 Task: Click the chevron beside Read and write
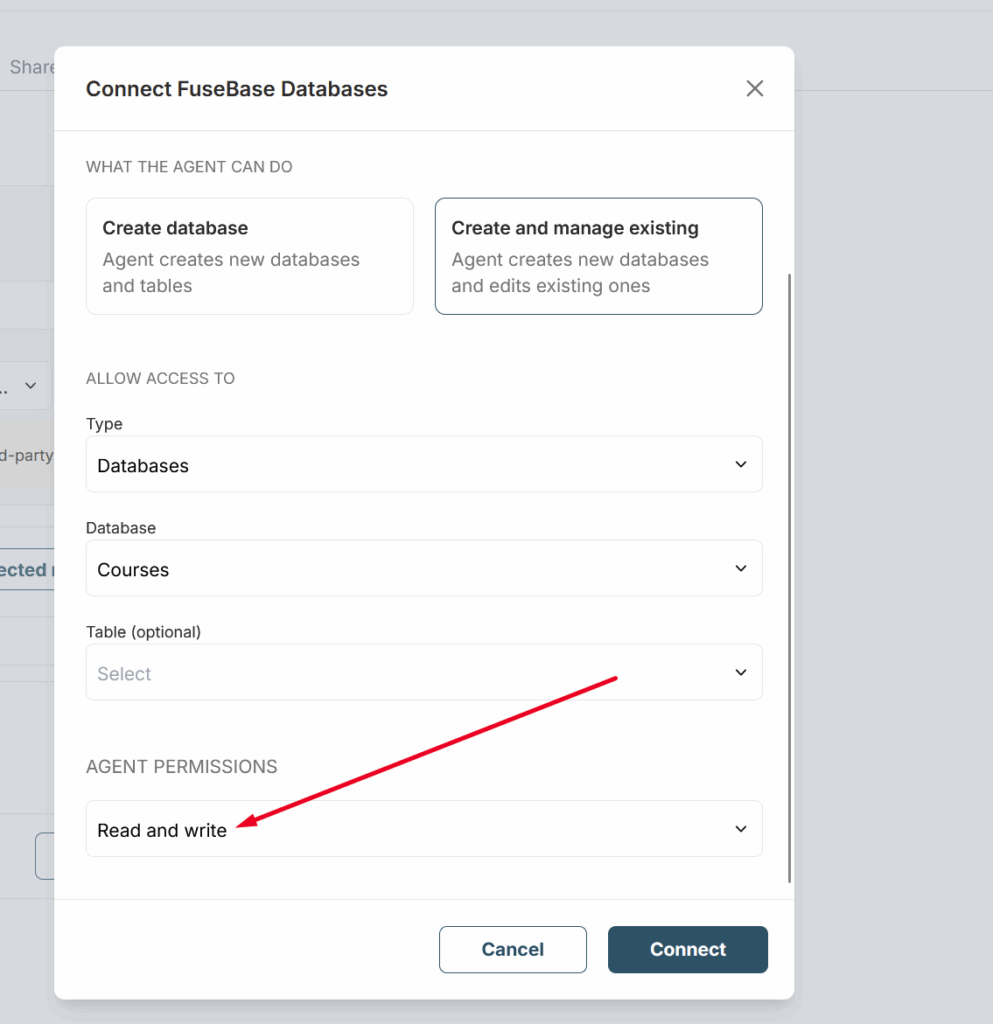pos(740,828)
